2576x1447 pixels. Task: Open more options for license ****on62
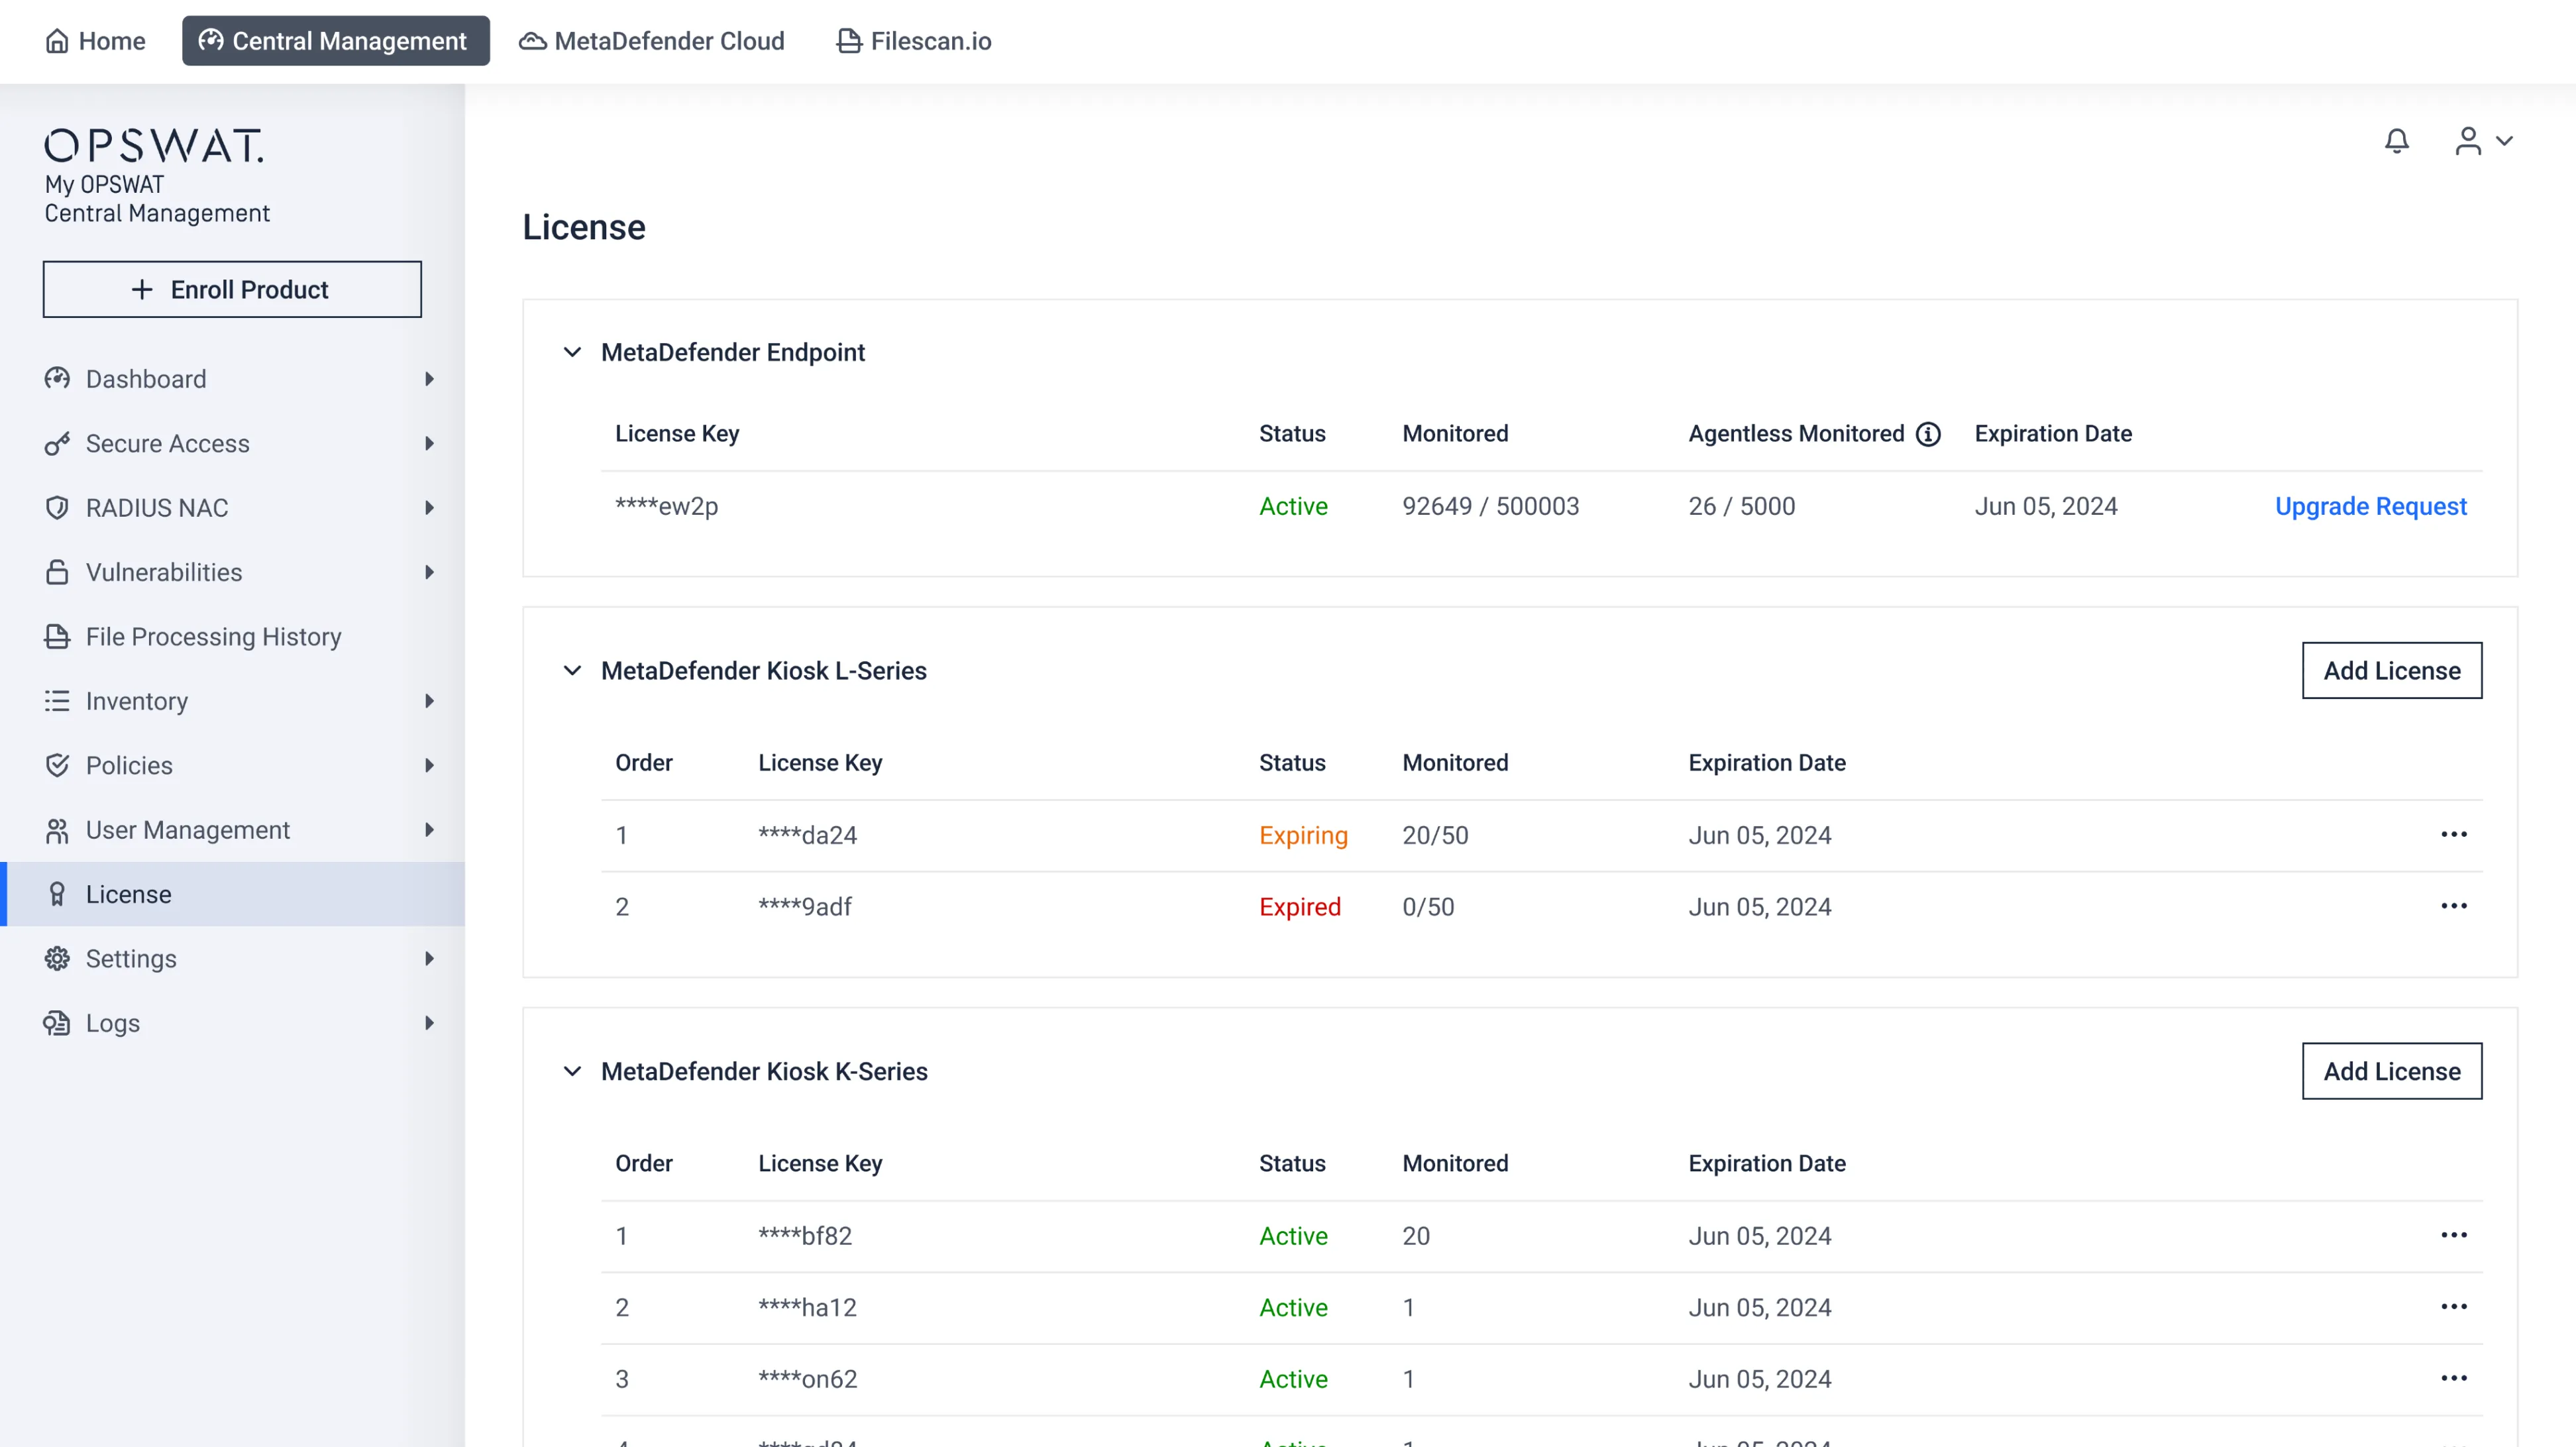coord(2453,1378)
